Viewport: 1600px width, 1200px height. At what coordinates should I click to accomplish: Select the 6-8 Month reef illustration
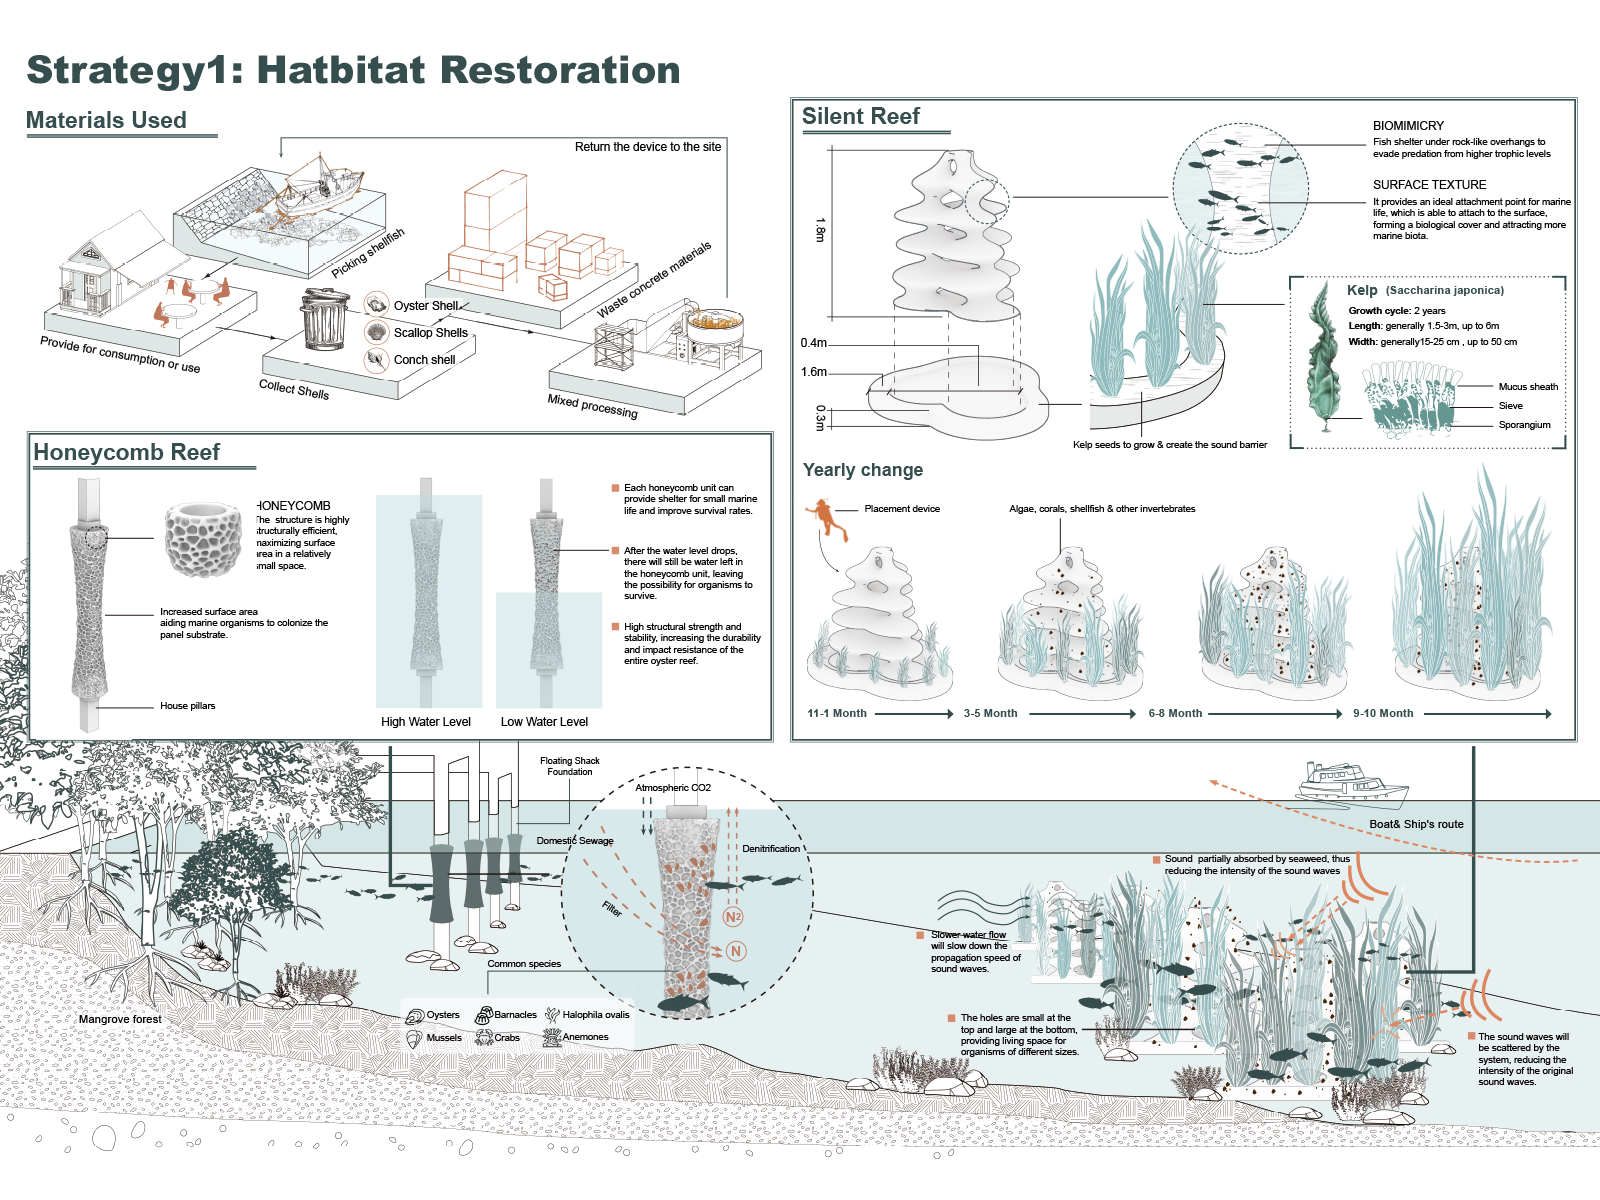1271,625
